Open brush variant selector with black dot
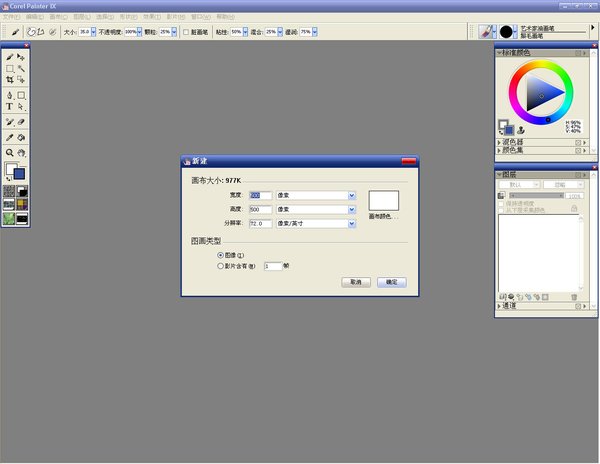Image resolution: width=600 pixels, height=464 pixels. click(506, 32)
